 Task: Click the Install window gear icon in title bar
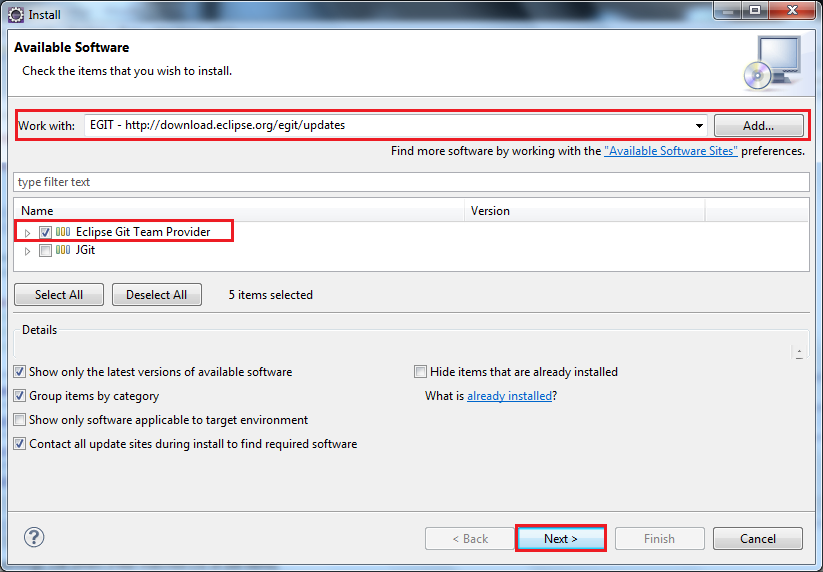tap(16, 15)
